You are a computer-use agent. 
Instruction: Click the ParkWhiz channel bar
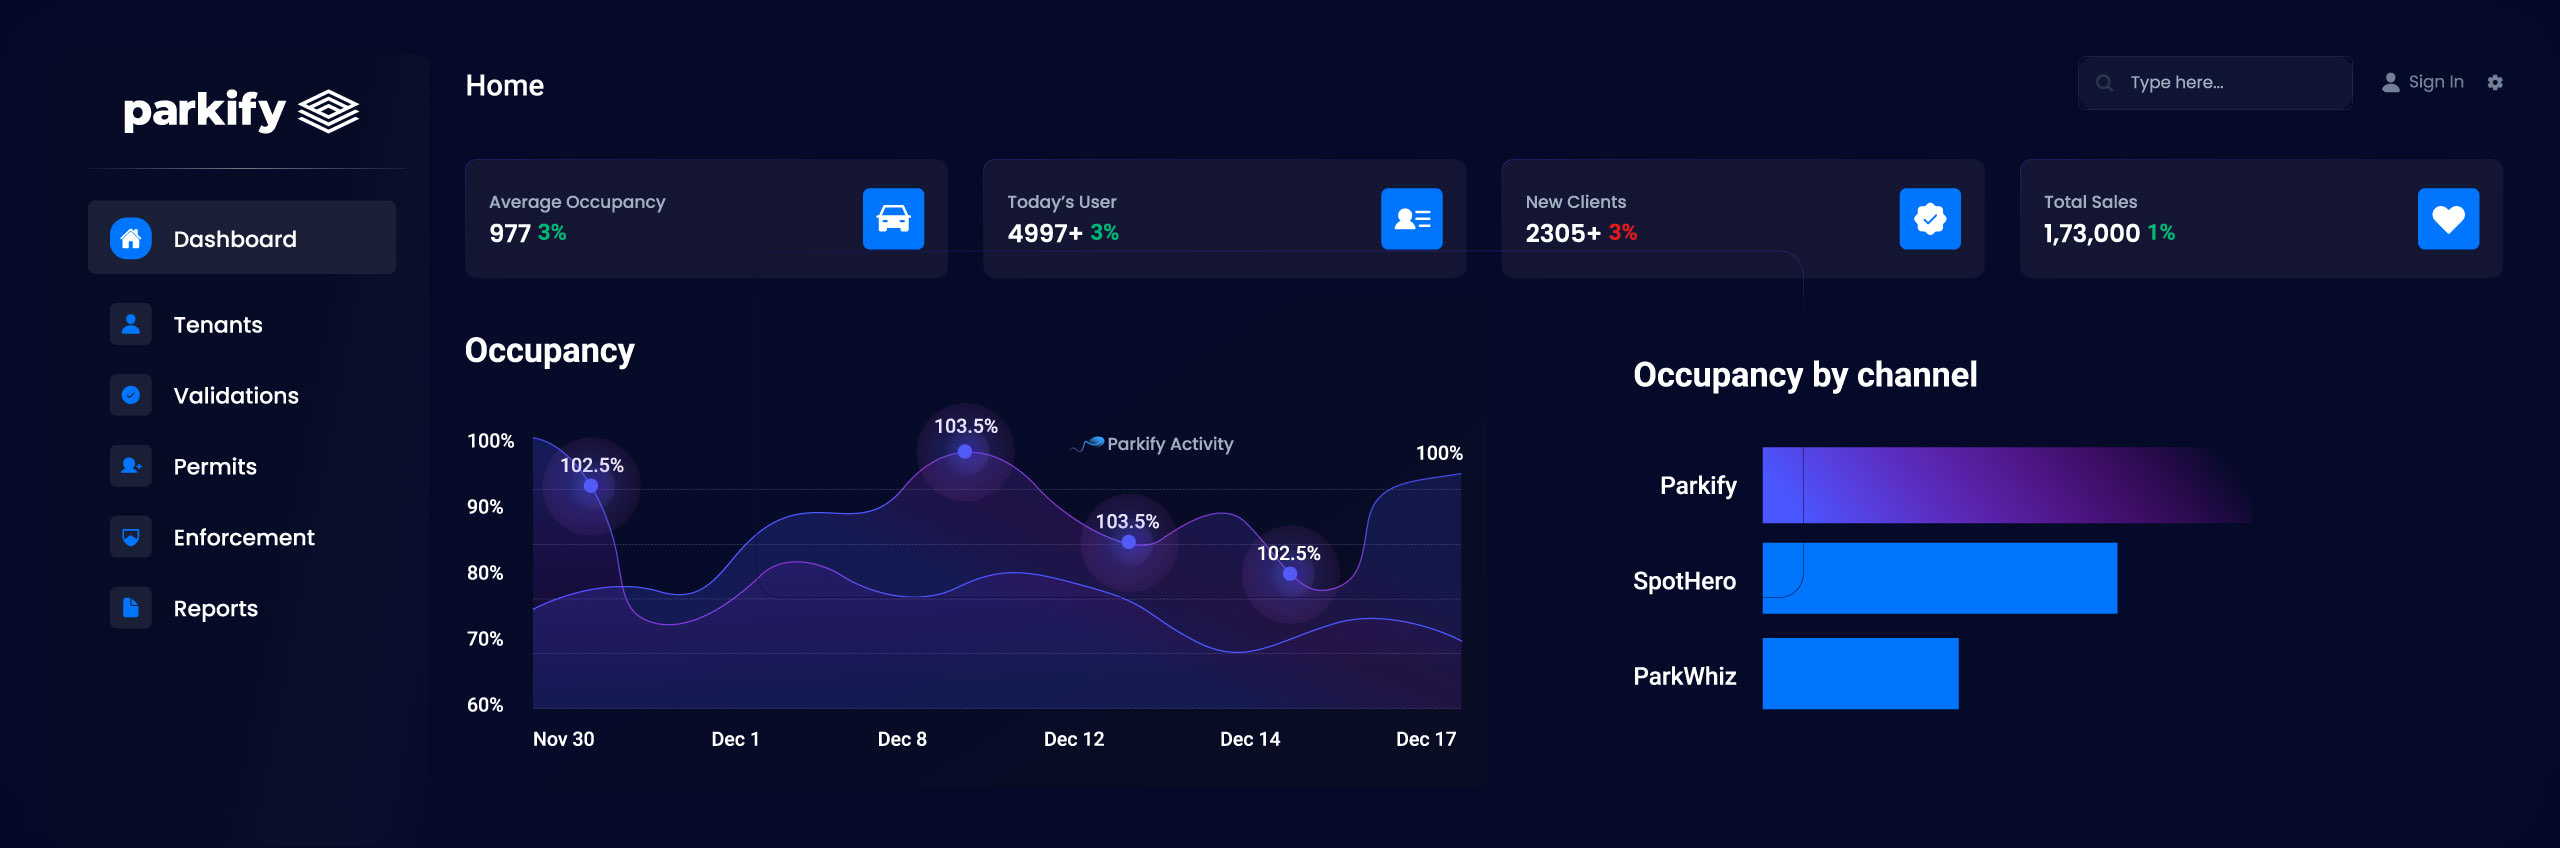tap(1859, 674)
